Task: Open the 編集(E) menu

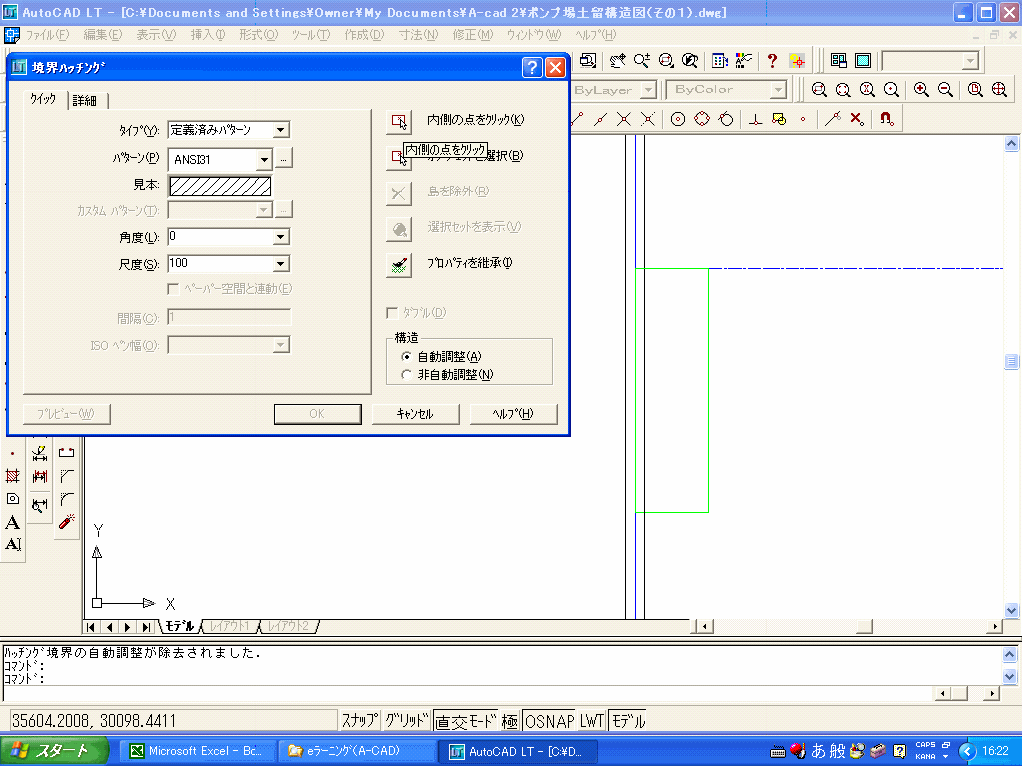Action: click(102, 35)
